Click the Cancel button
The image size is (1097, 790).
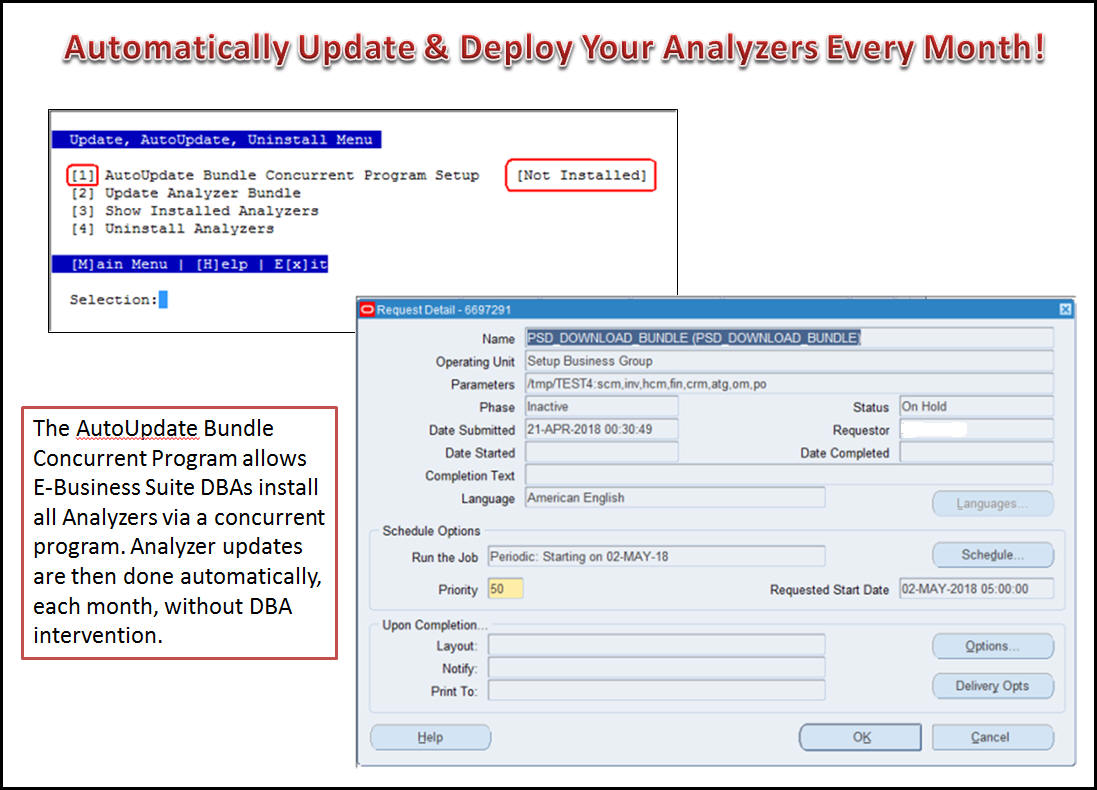click(x=992, y=738)
